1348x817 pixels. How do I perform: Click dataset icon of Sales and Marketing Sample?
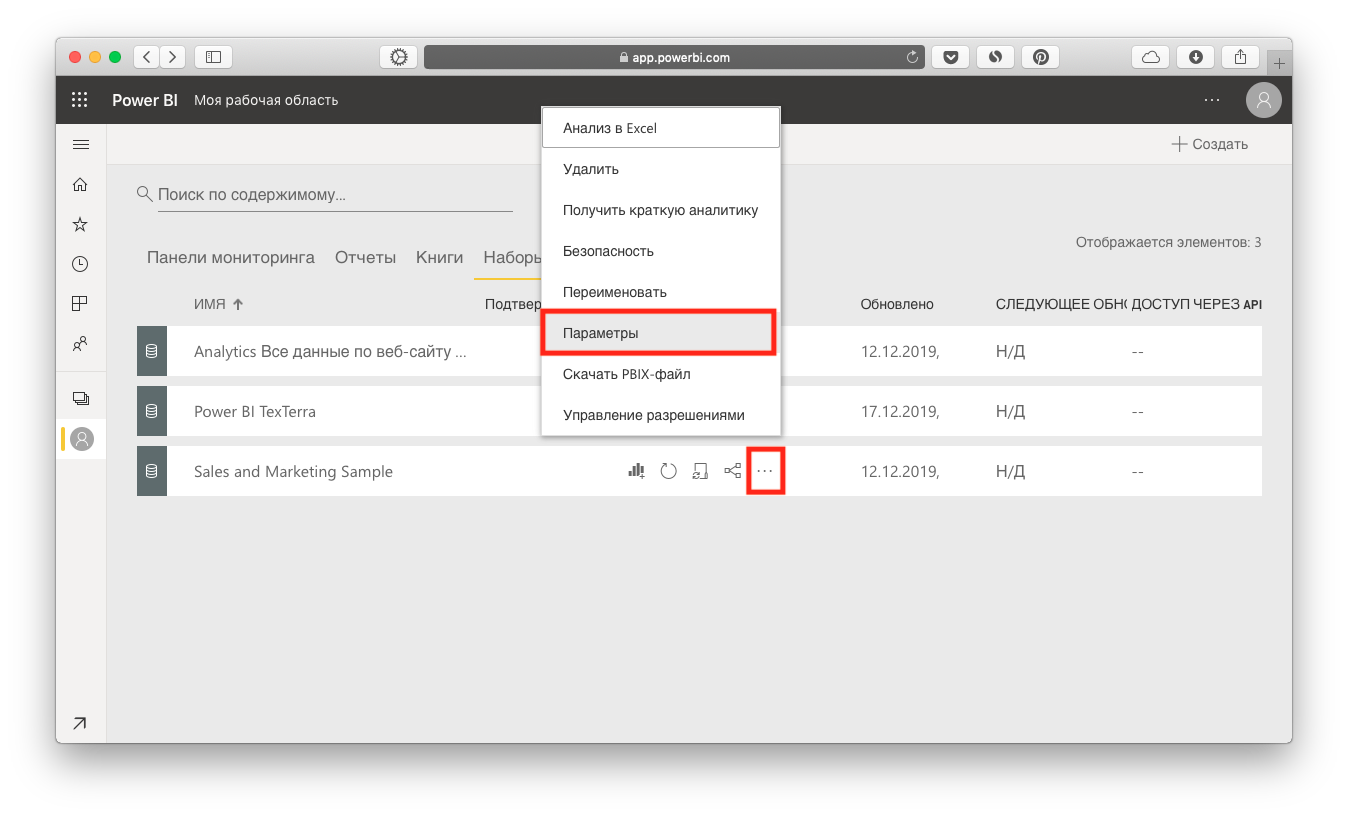152,471
